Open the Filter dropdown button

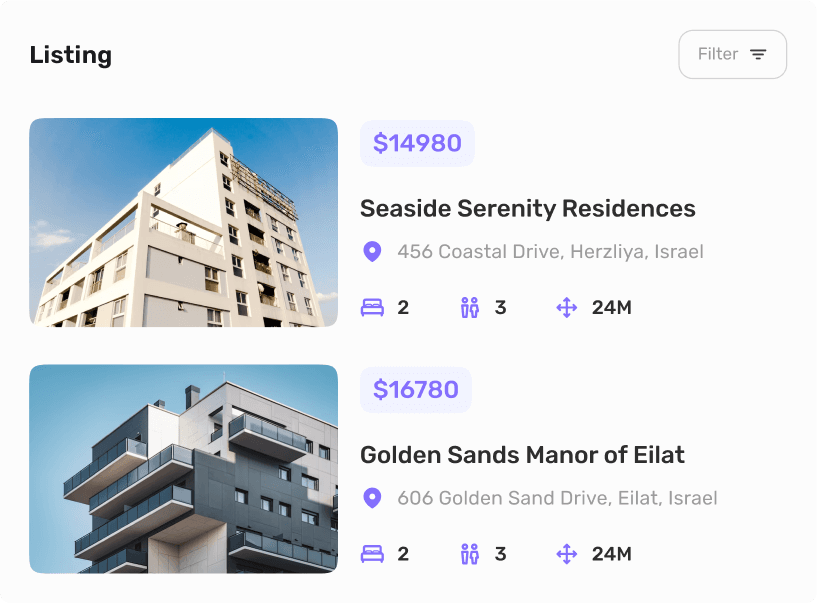pyautogui.click(x=732, y=55)
